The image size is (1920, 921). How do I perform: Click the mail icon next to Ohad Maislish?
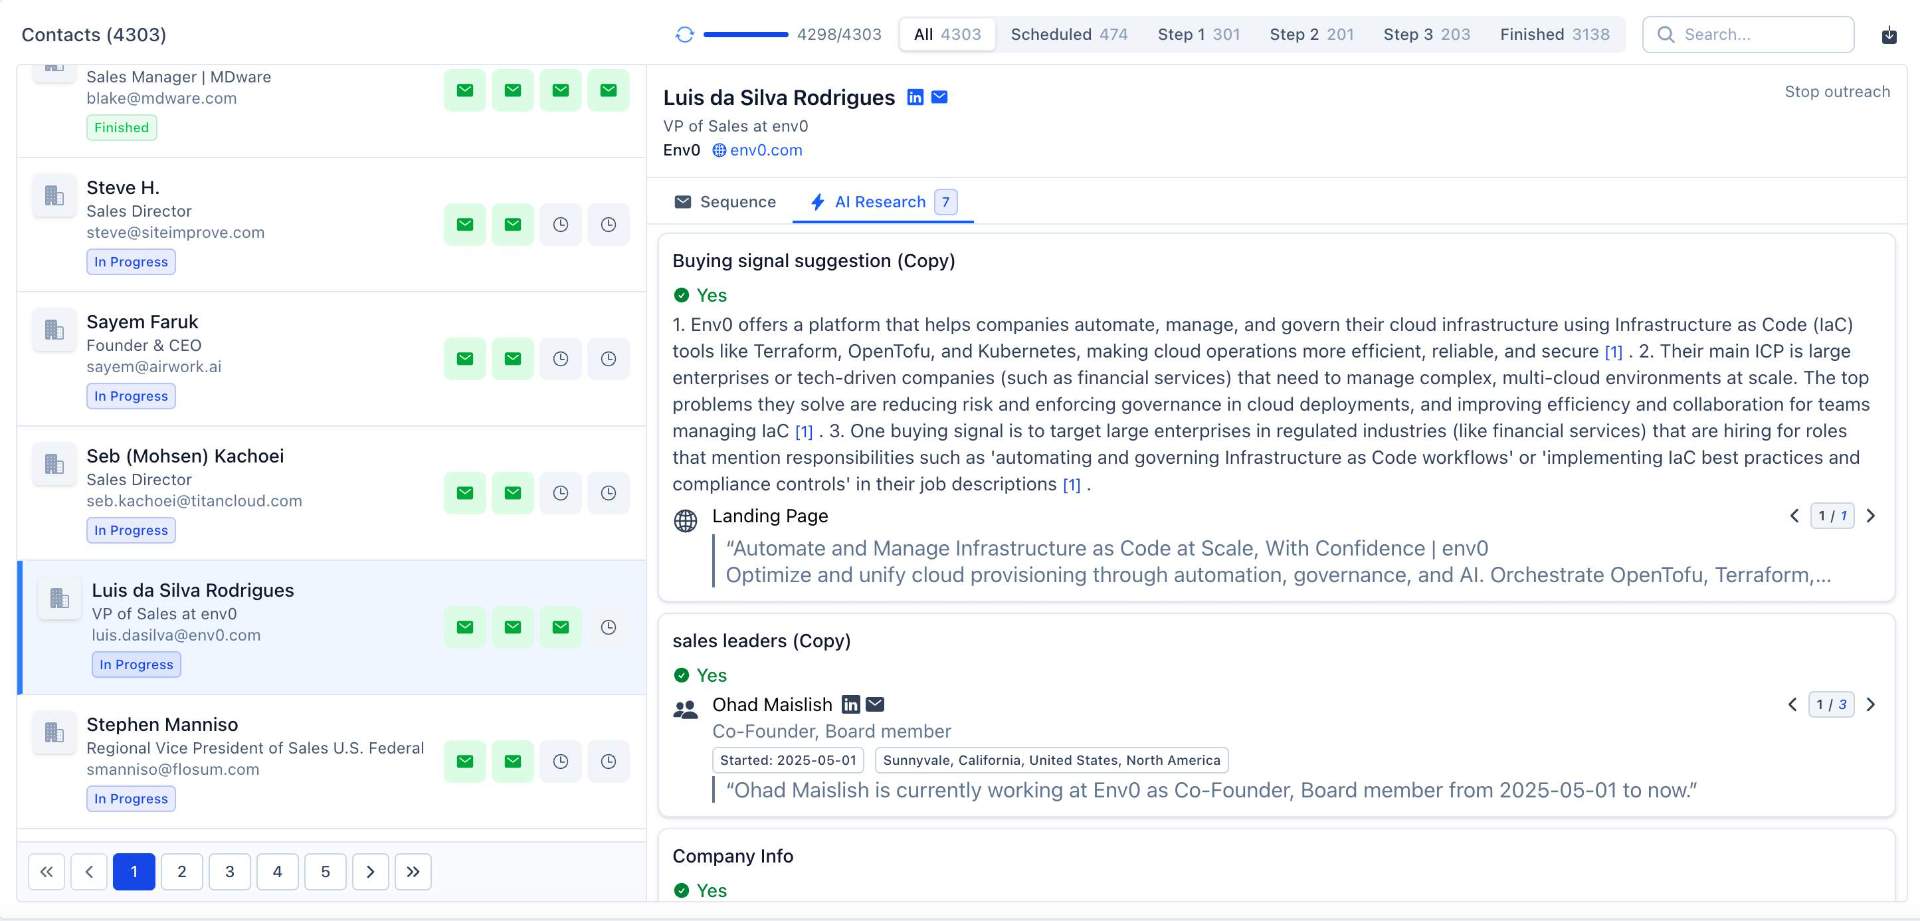click(x=875, y=705)
